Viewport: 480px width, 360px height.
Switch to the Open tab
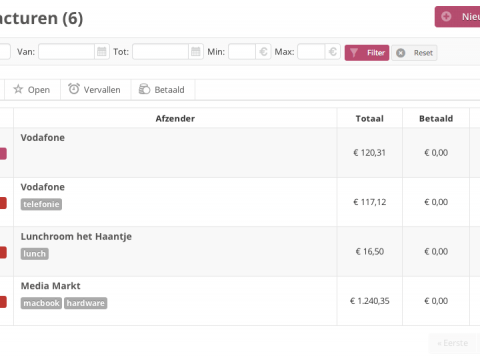pos(32,90)
